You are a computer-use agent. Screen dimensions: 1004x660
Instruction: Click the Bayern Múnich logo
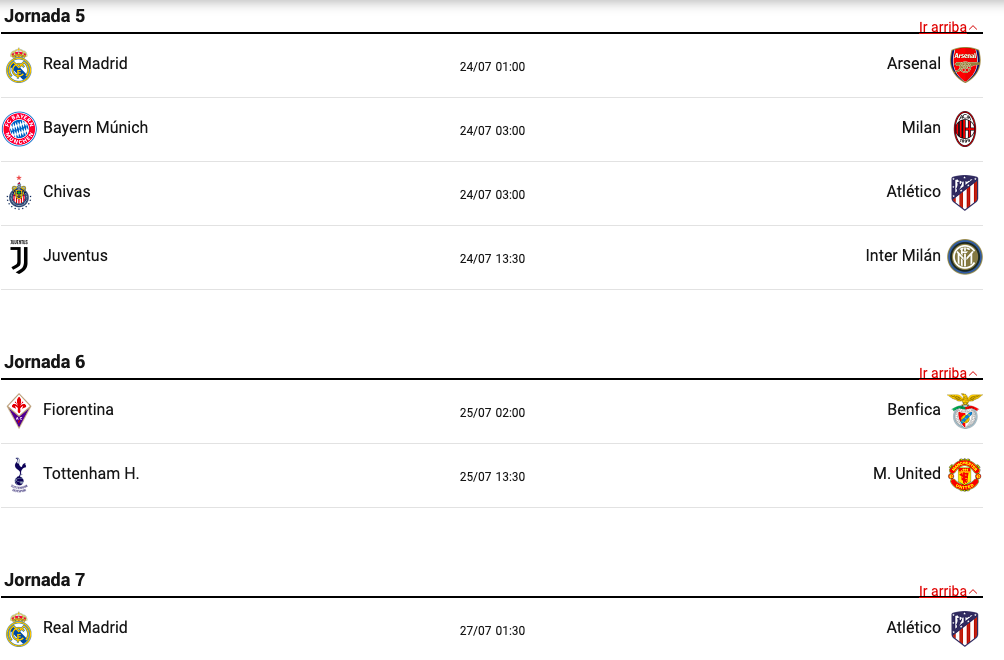click(x=19, y=129)
